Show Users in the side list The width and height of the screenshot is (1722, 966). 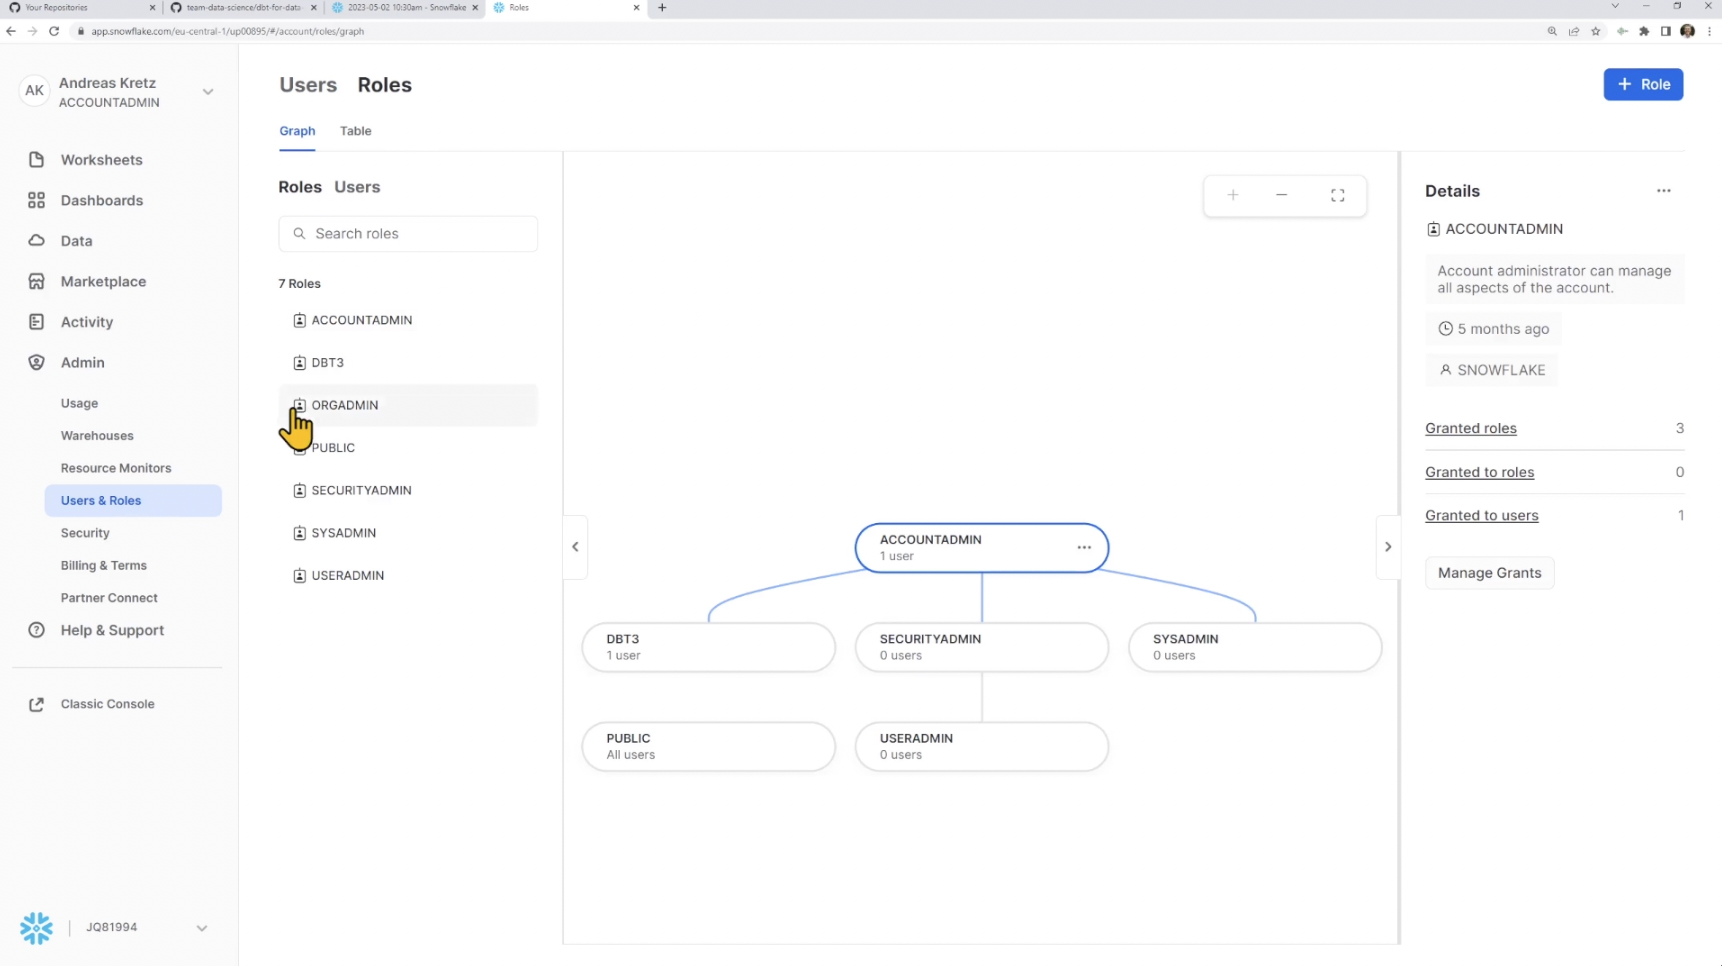(357, 187)
